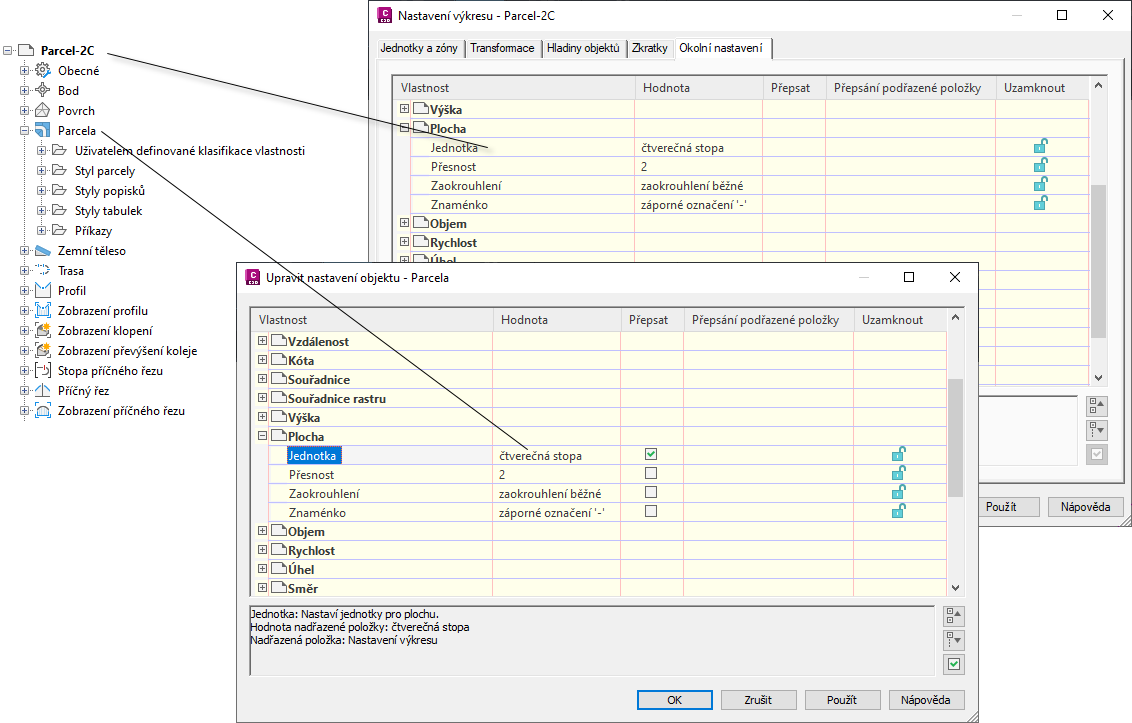The height and width of the screenshot is (723, 1132).
Task: Click Použít in Parcela dialog
Action: coord(842,700)
